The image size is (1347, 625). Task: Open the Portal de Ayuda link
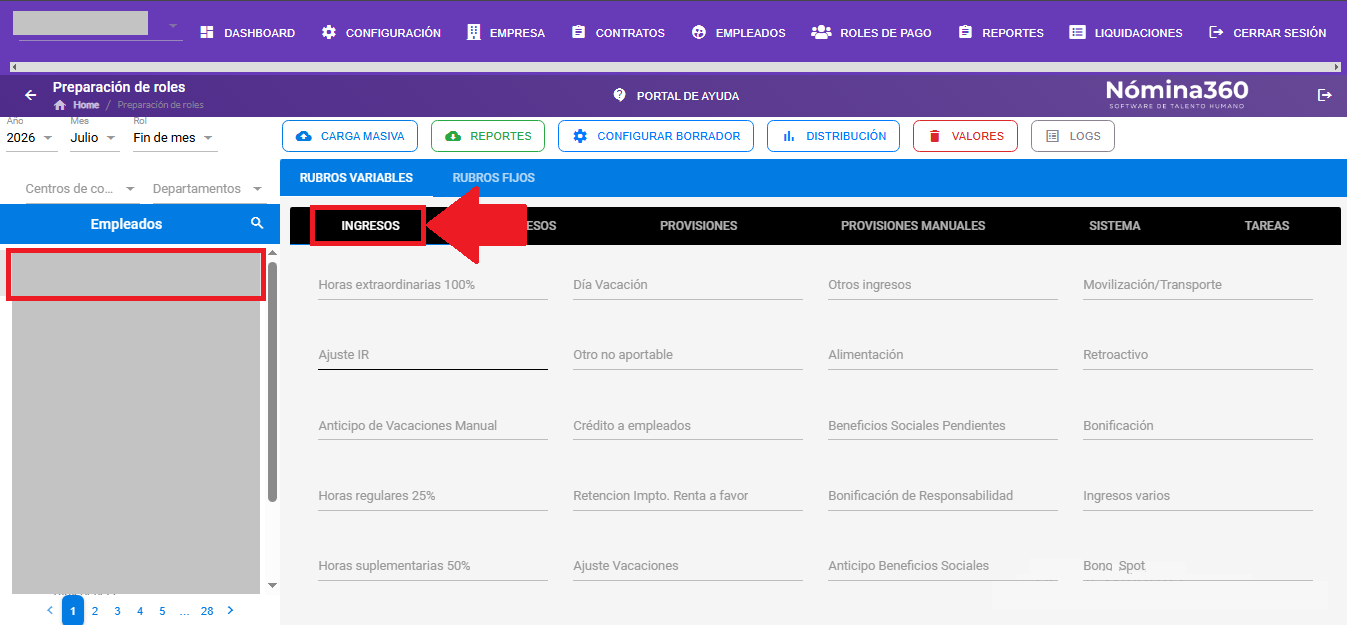point(676,96)
